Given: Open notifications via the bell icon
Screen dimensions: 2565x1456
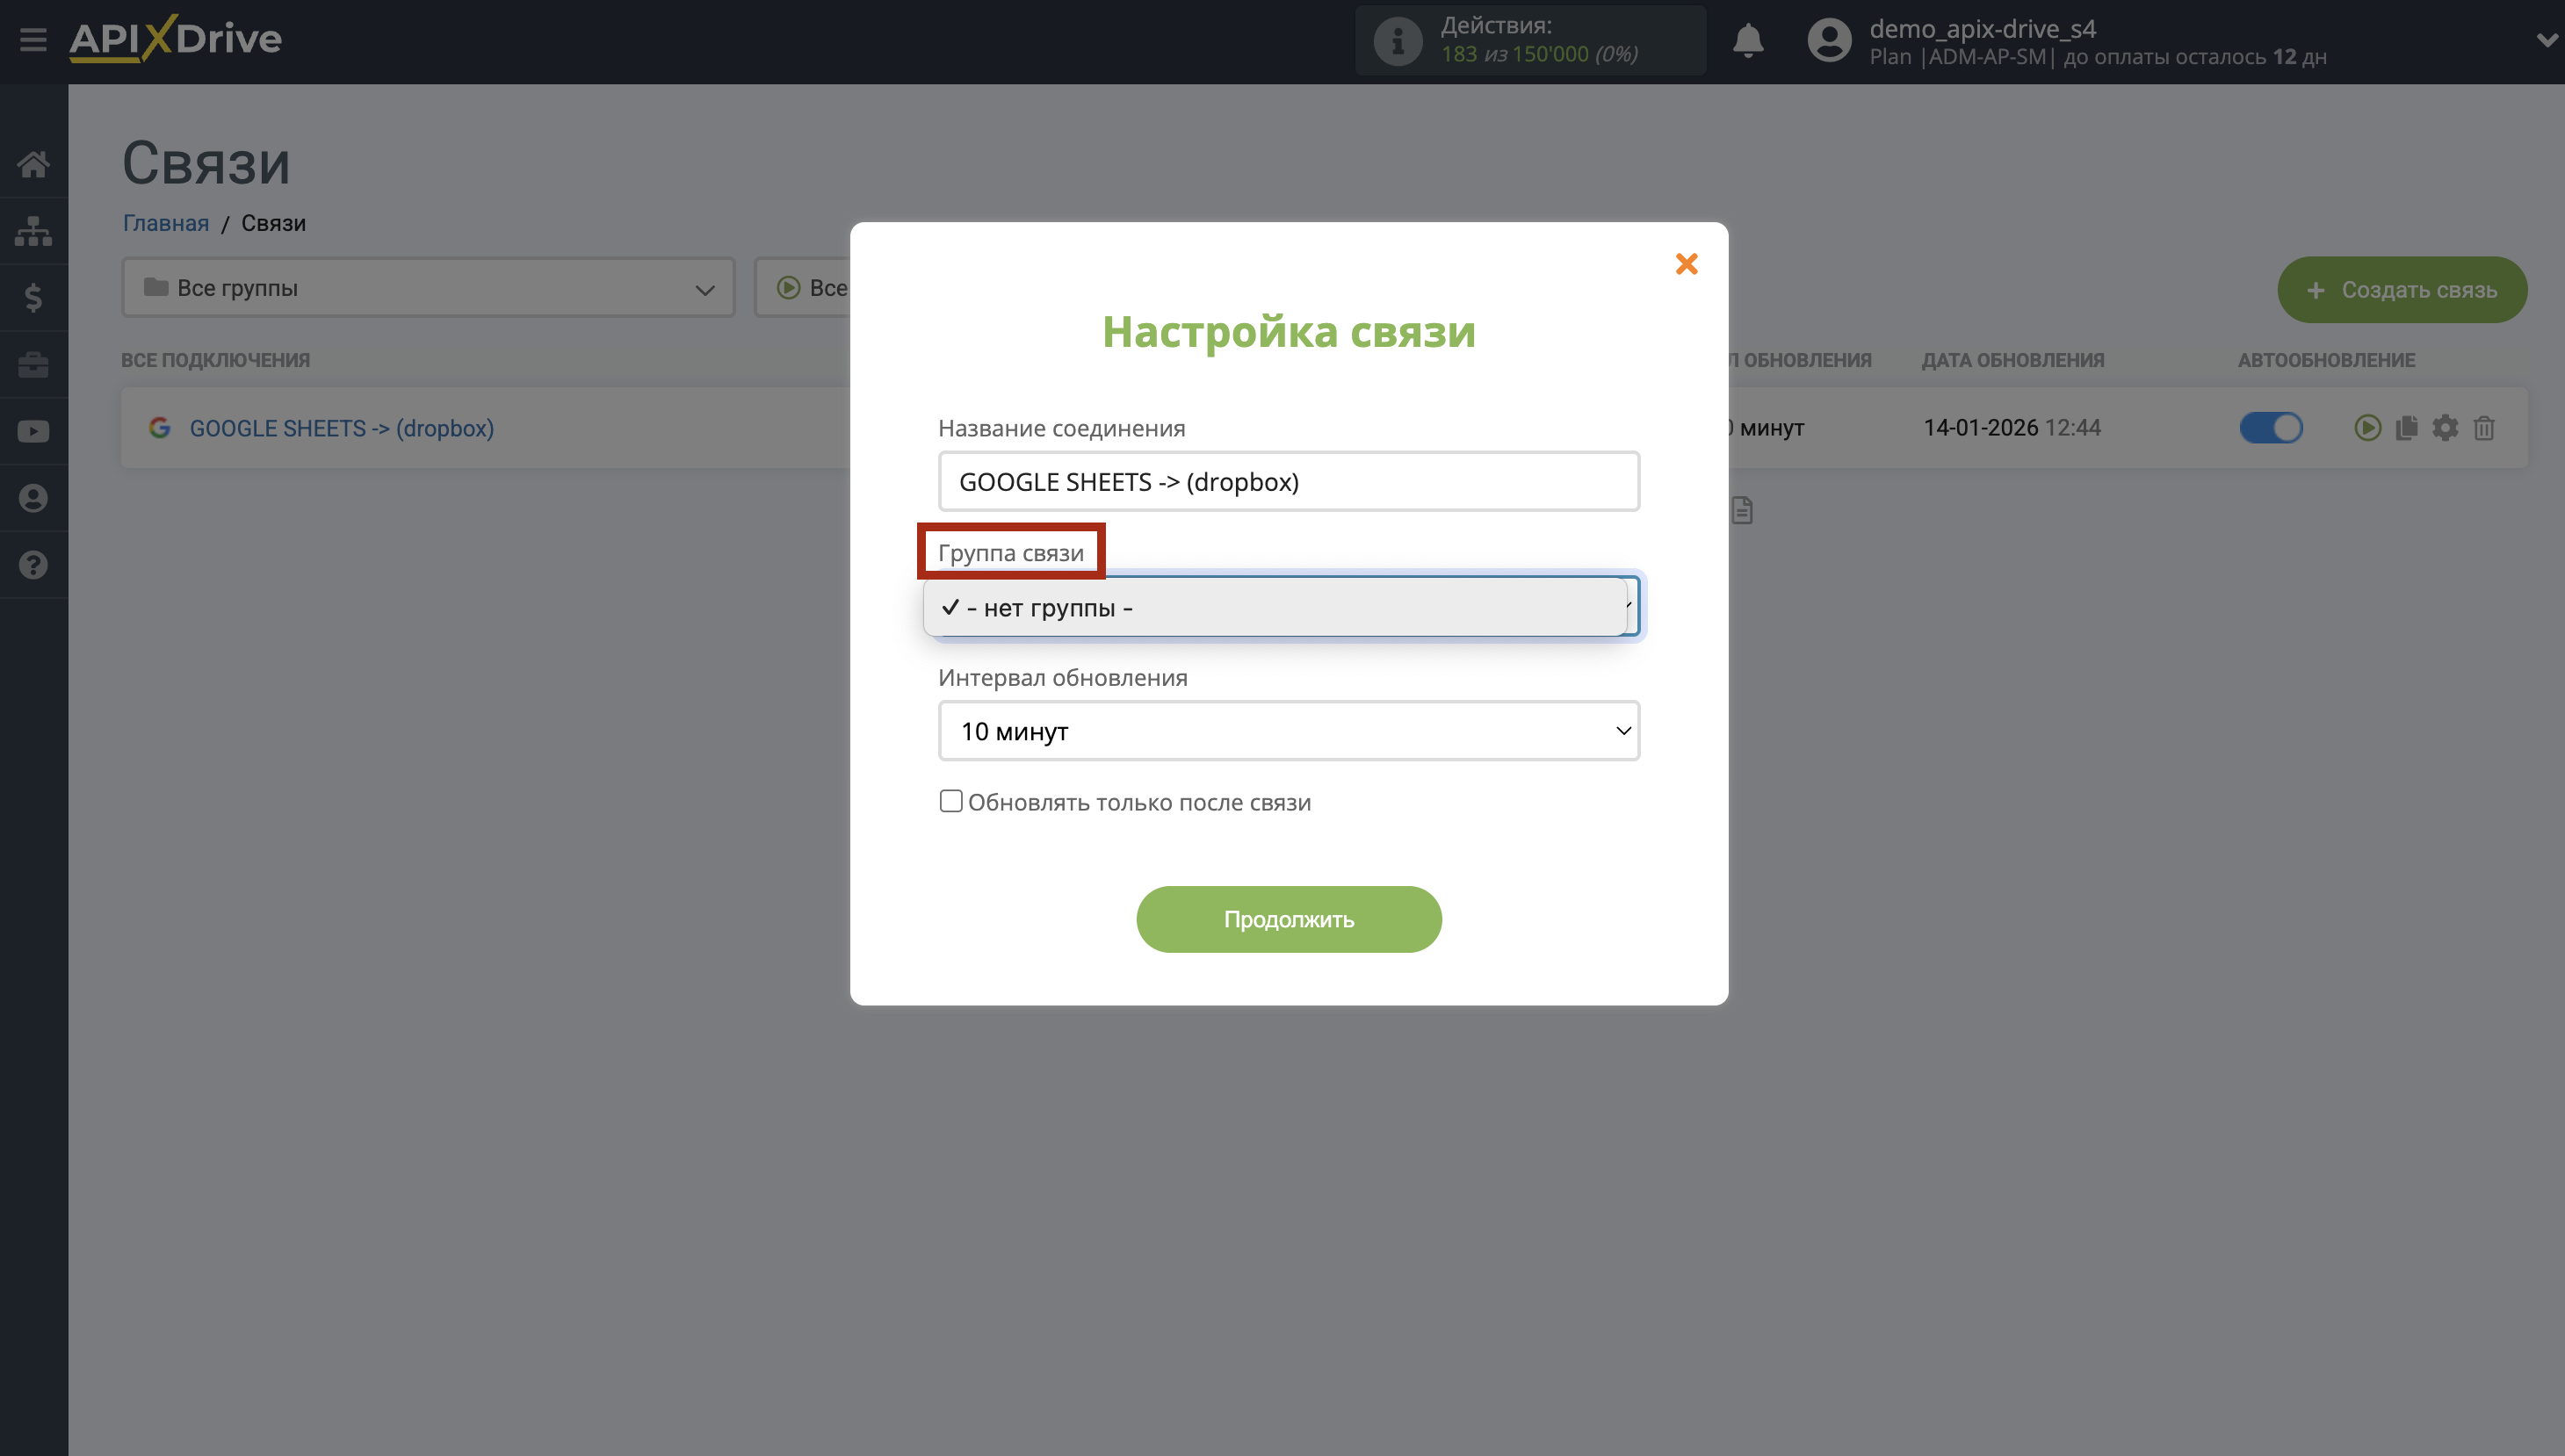Looking at the screenshot, I should [1749, 40].
